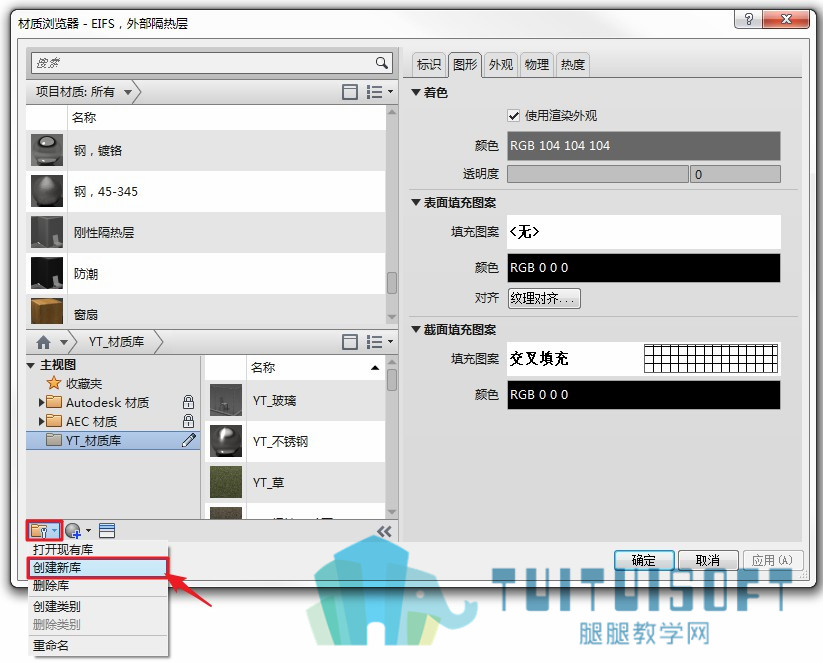
Task: Open the asset browser icon
Action: pos(107,531)
